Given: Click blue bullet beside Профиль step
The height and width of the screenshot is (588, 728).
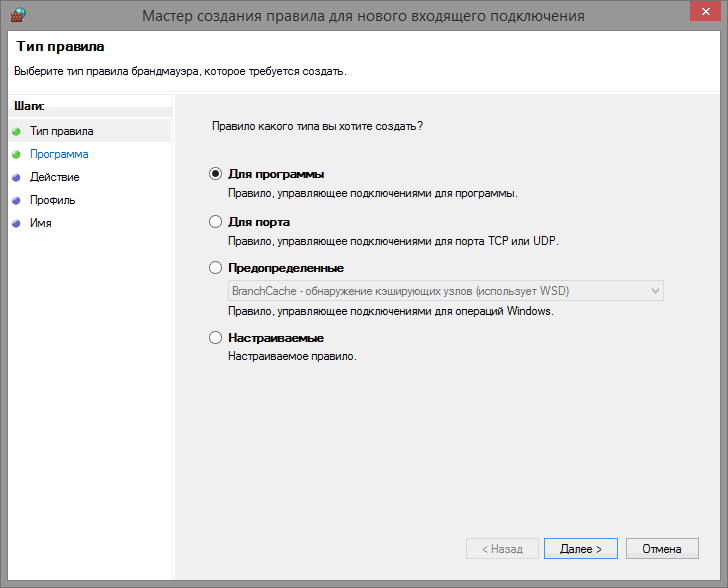Looking at the screenshot, I should 16,200.
